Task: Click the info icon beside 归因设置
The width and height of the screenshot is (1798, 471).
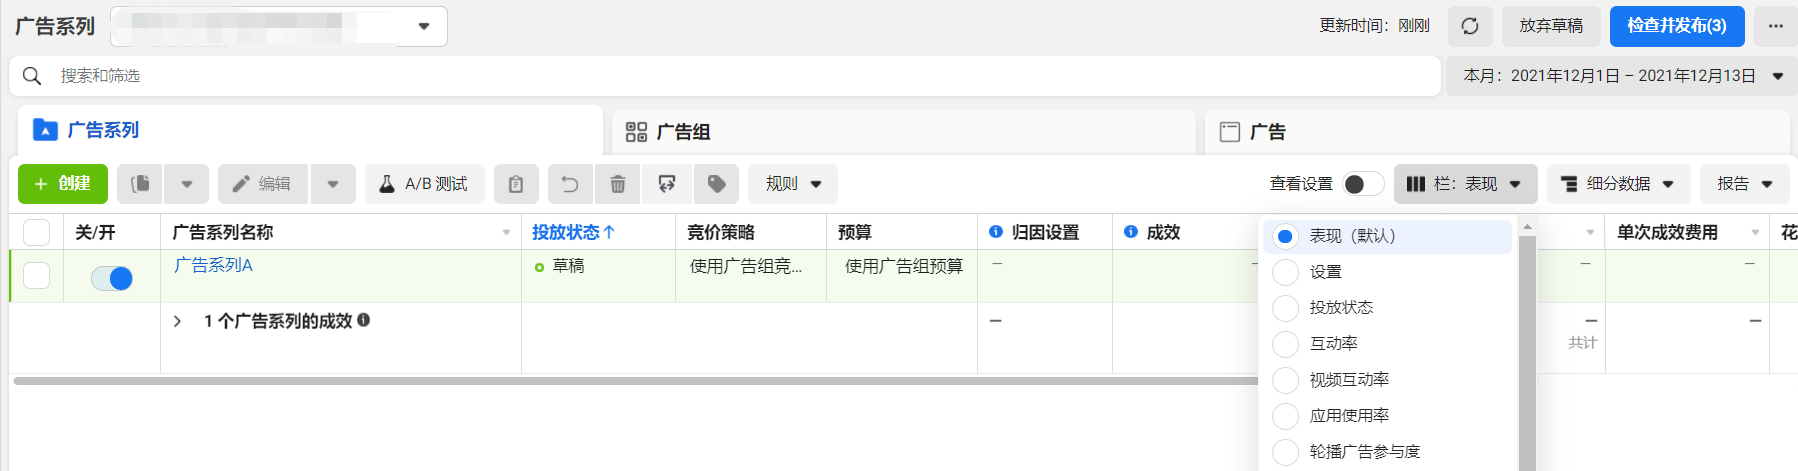Action: (x=996, y=232)
